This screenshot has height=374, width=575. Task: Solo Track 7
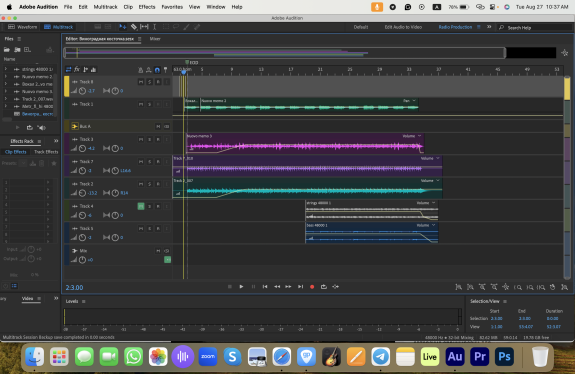point(149,161)
